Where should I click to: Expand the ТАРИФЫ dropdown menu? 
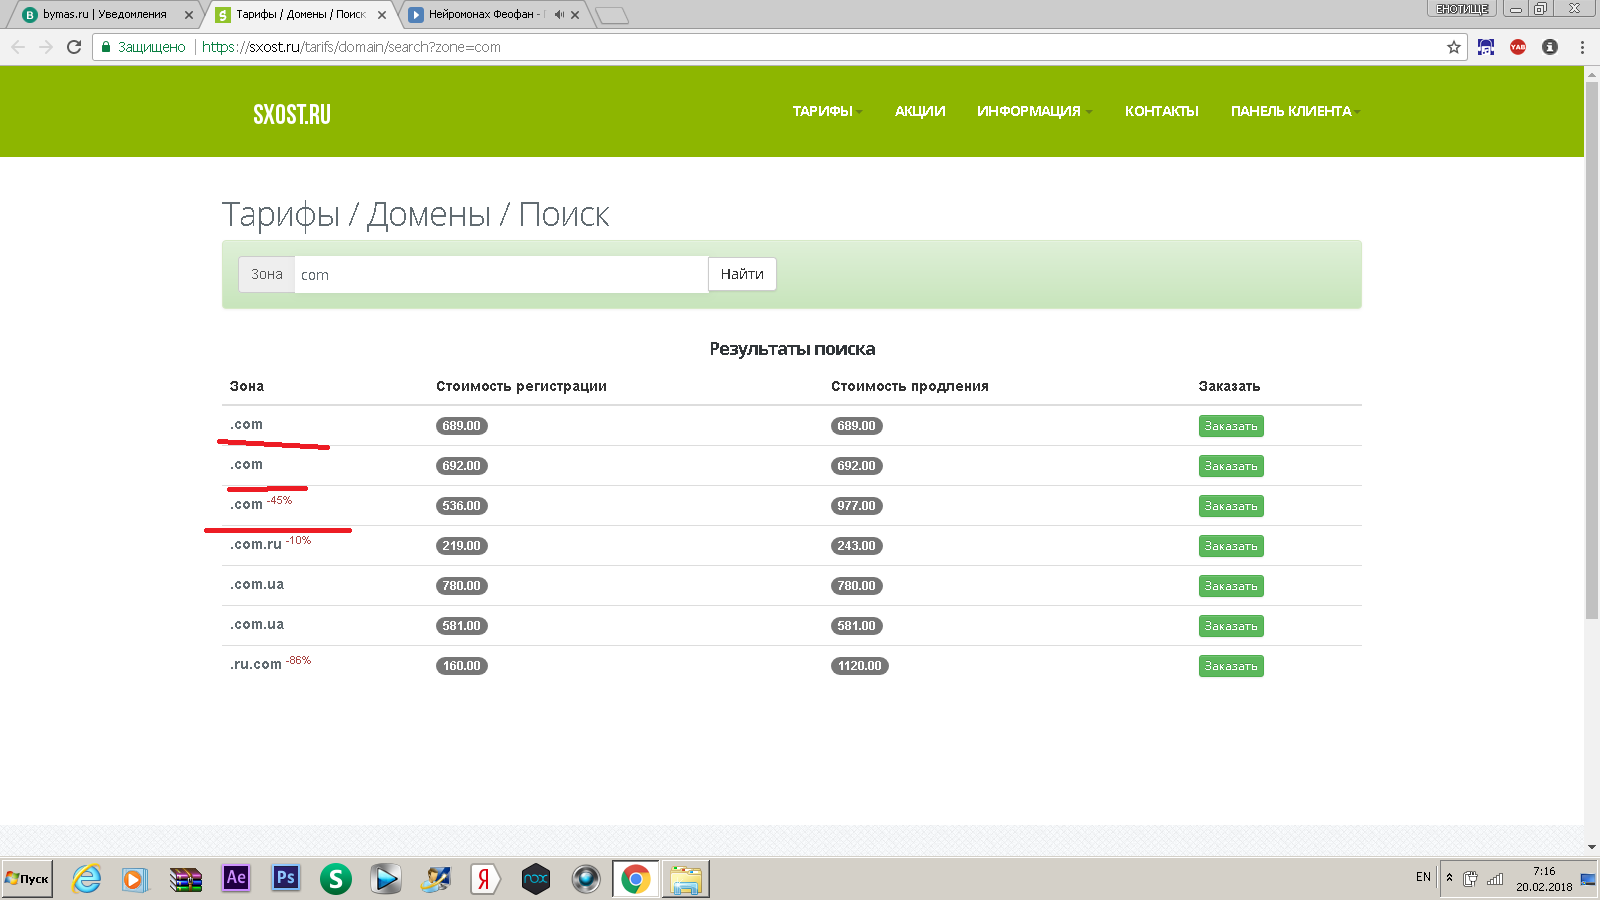[x=826, y=111]
